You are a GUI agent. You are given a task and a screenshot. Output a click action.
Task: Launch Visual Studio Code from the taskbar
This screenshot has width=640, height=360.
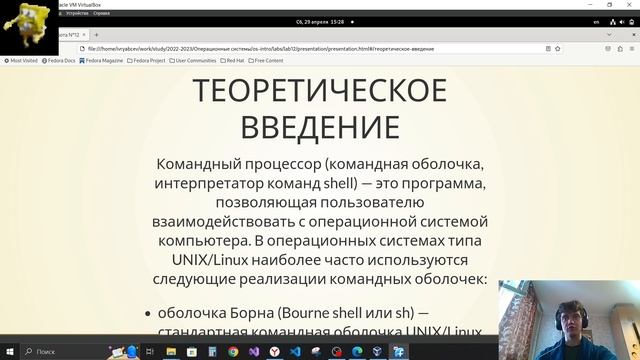coord(296,351)
